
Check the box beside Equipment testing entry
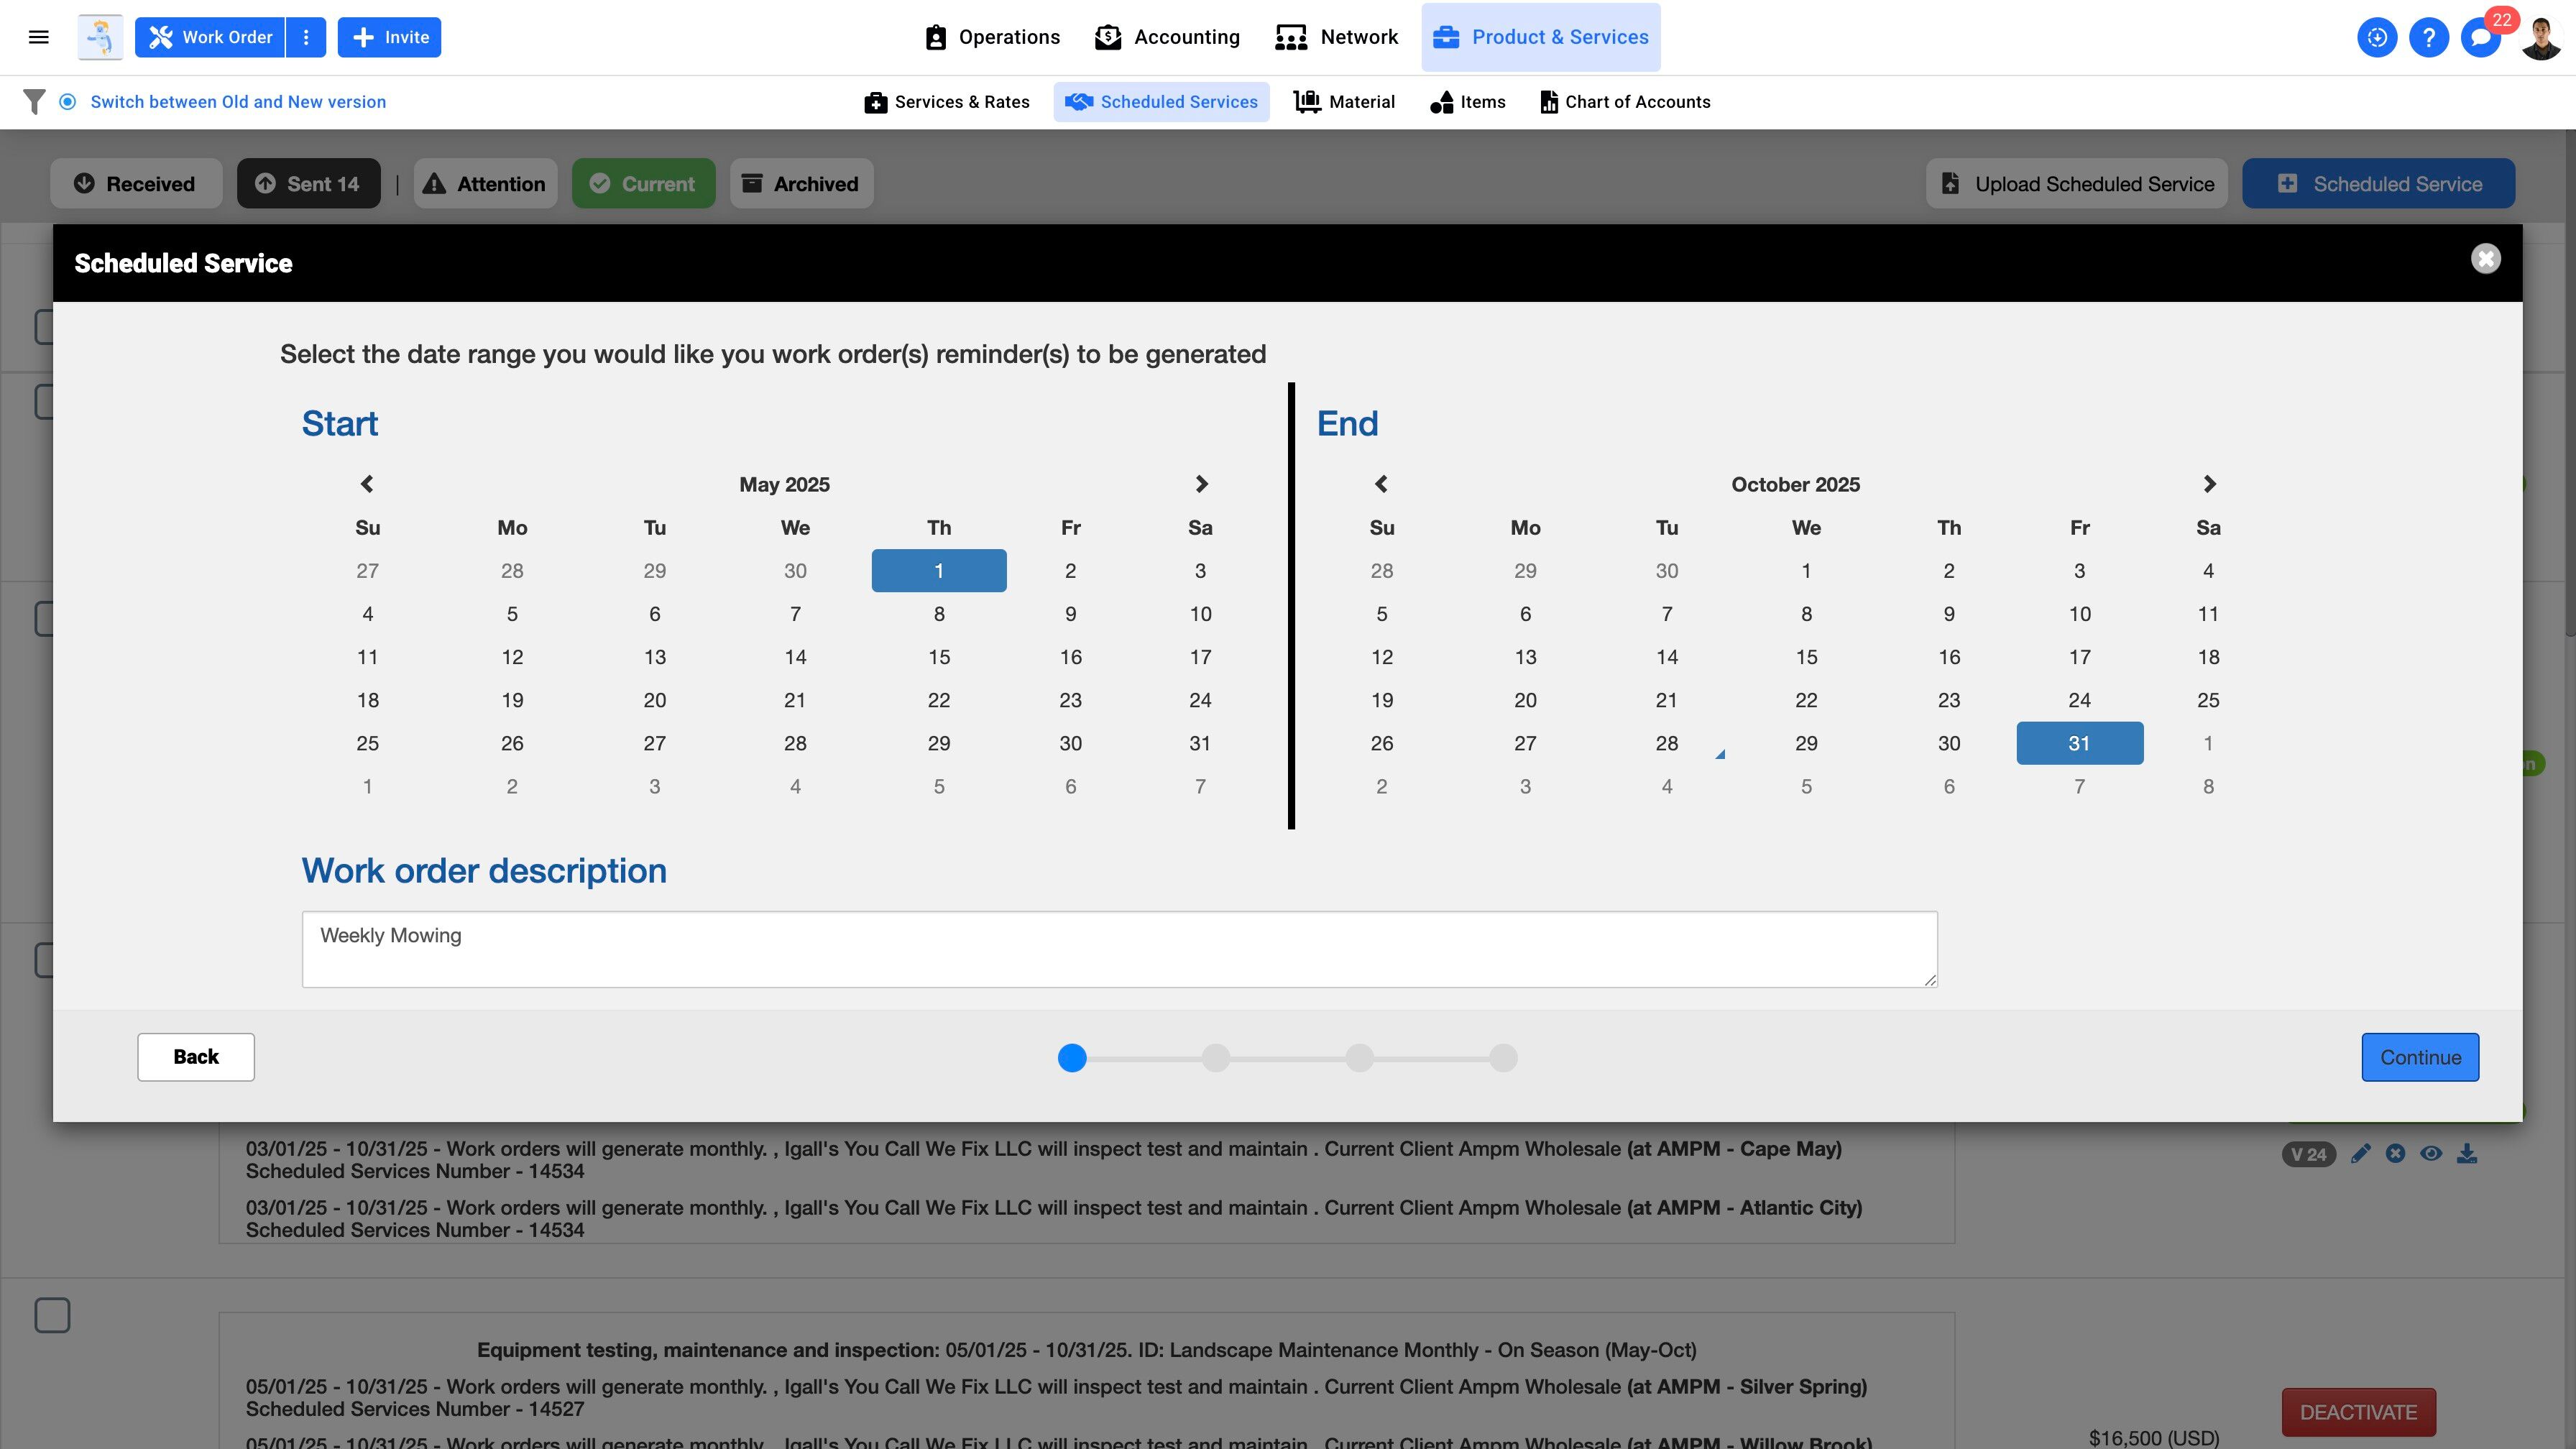click(x=52, y=1315)
